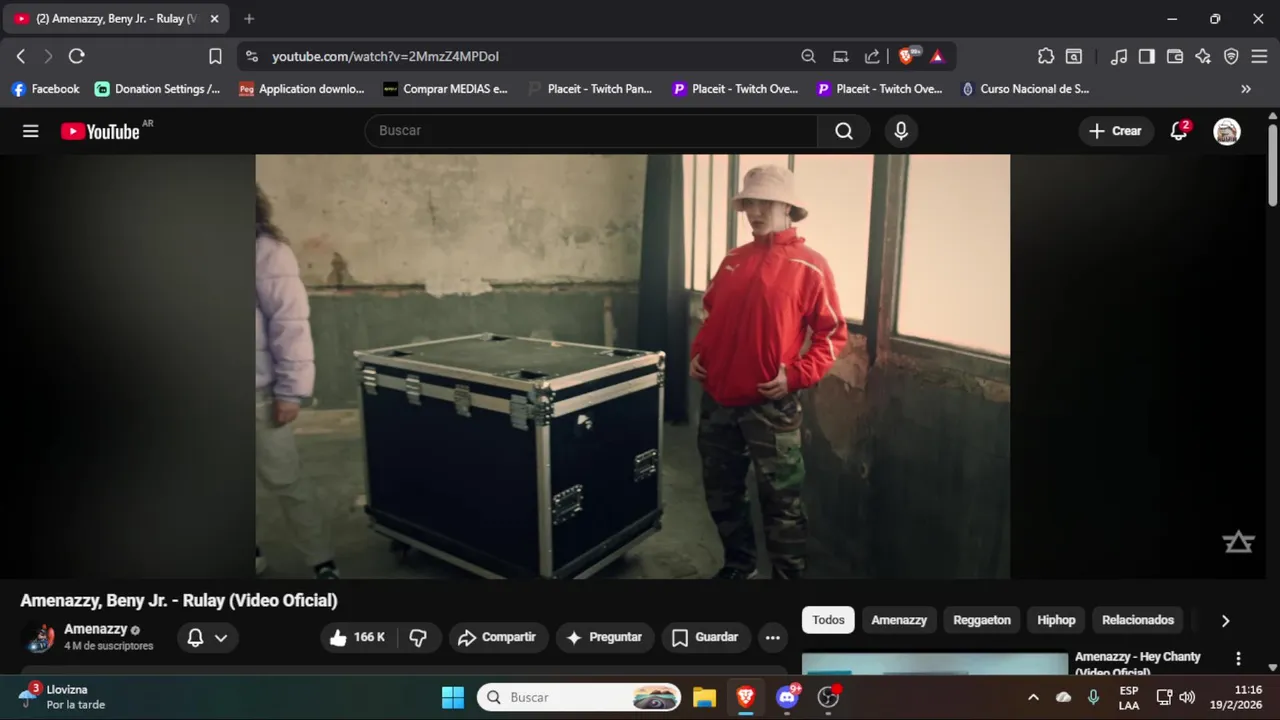This screenshot has height=720, width=1280.
Task: Open Amenazzy Hey Chanty suggested video
Action: 1138,662
